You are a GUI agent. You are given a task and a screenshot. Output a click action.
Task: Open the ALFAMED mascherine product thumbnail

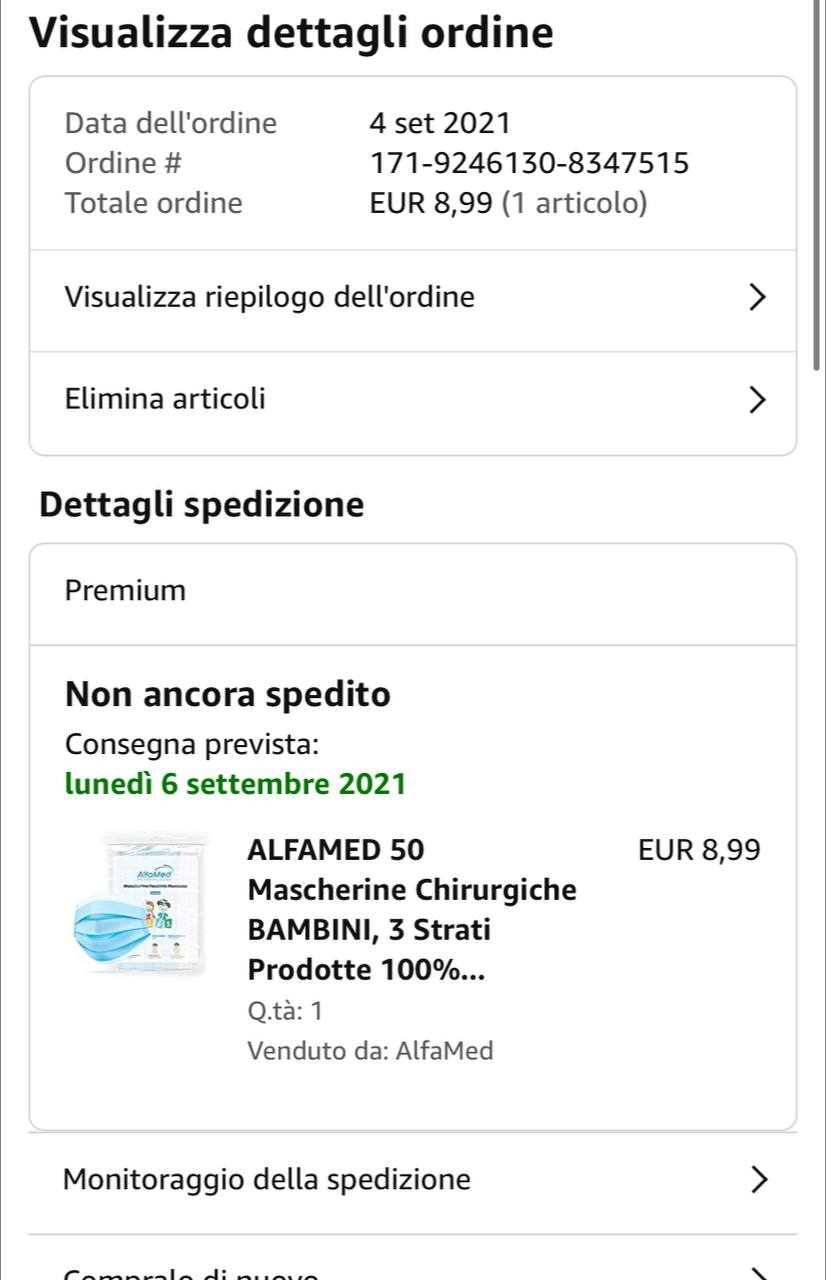138,905
